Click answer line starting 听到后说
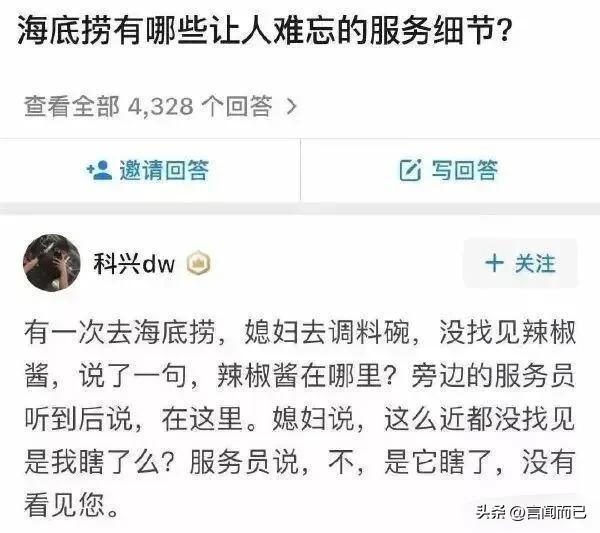The width and height of the screenshot is (600, 533). pyautogui.click(x=300, y=419)
